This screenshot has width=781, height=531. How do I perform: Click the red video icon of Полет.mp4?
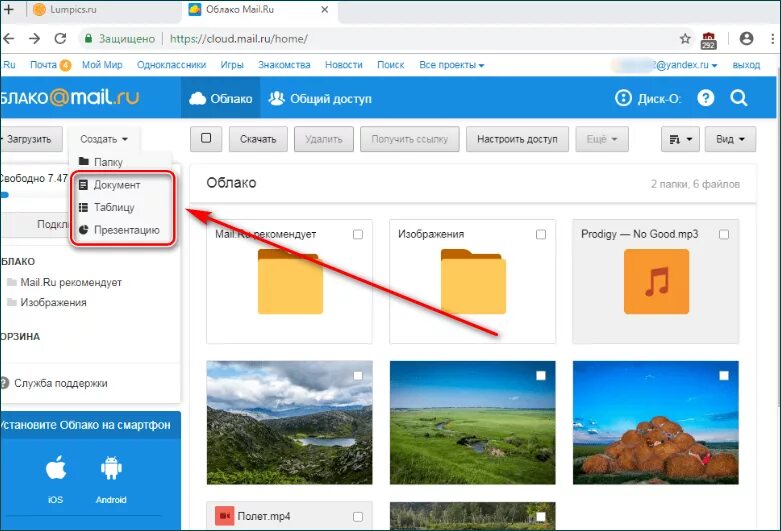(224, 516)
